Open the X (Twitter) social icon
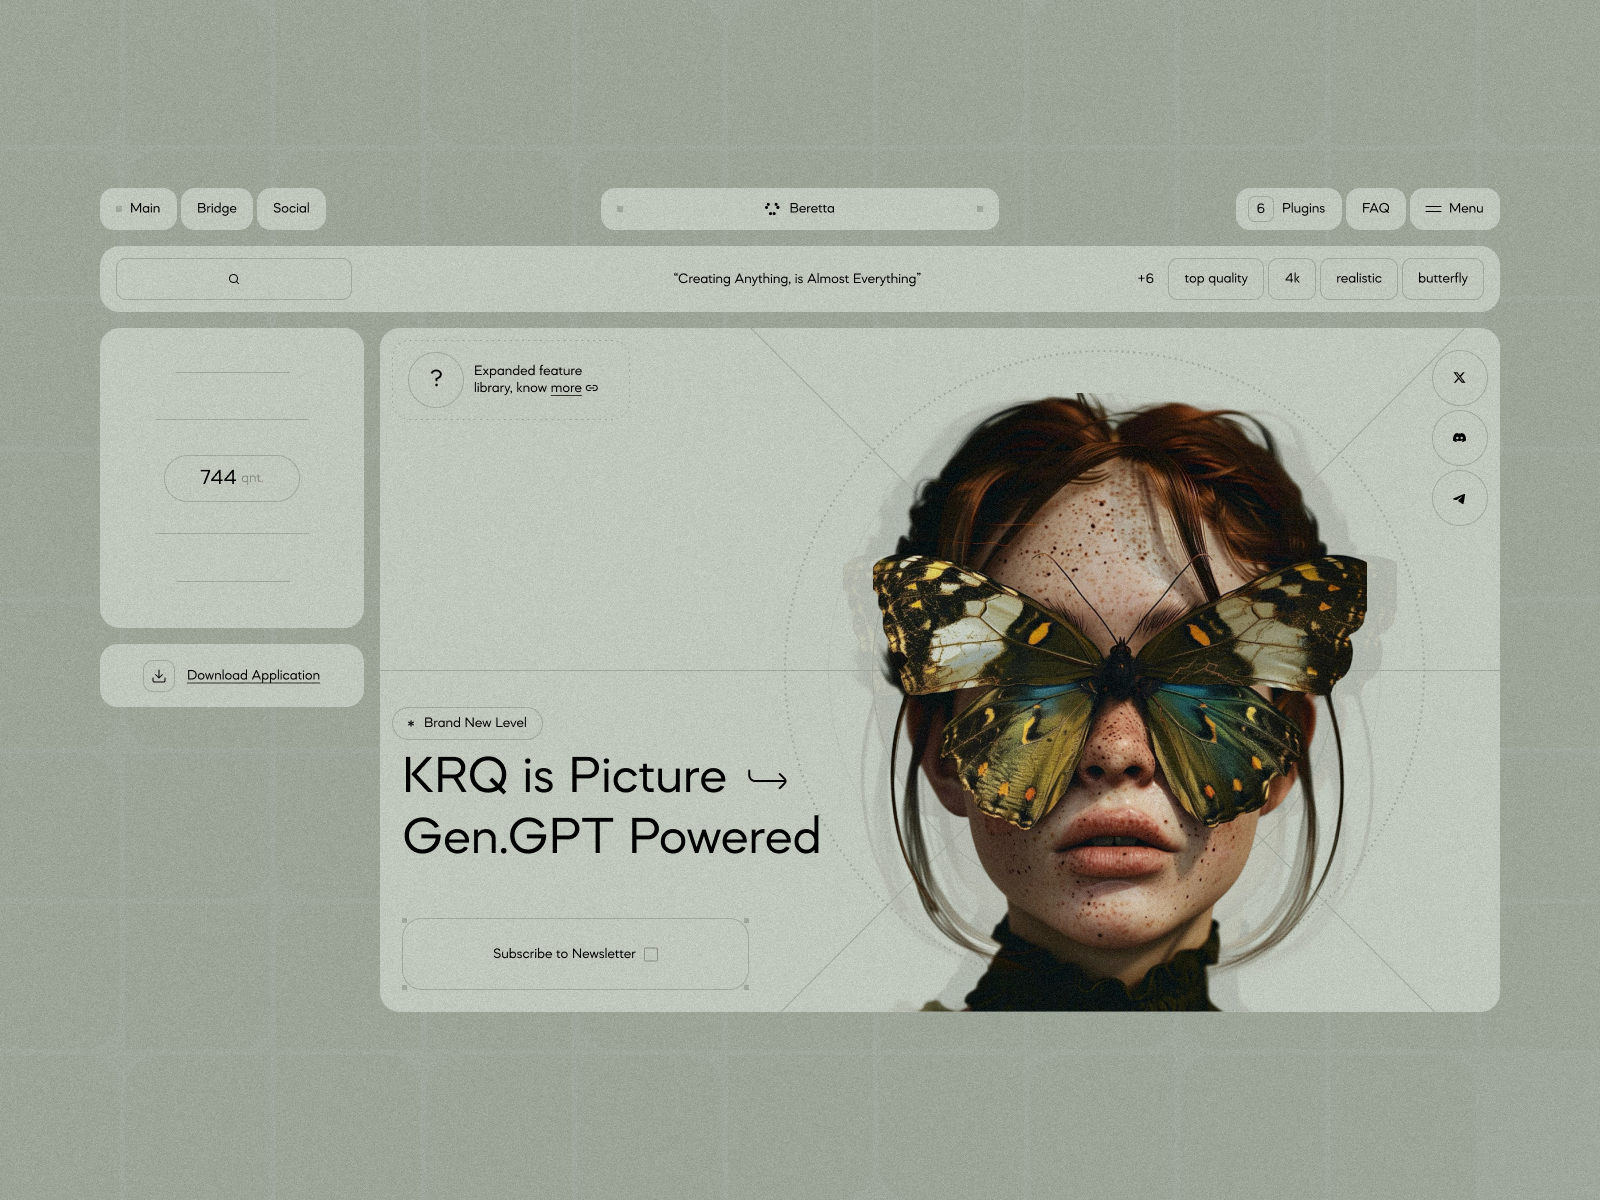The image size is (1600, 1200). point(1459,378)
